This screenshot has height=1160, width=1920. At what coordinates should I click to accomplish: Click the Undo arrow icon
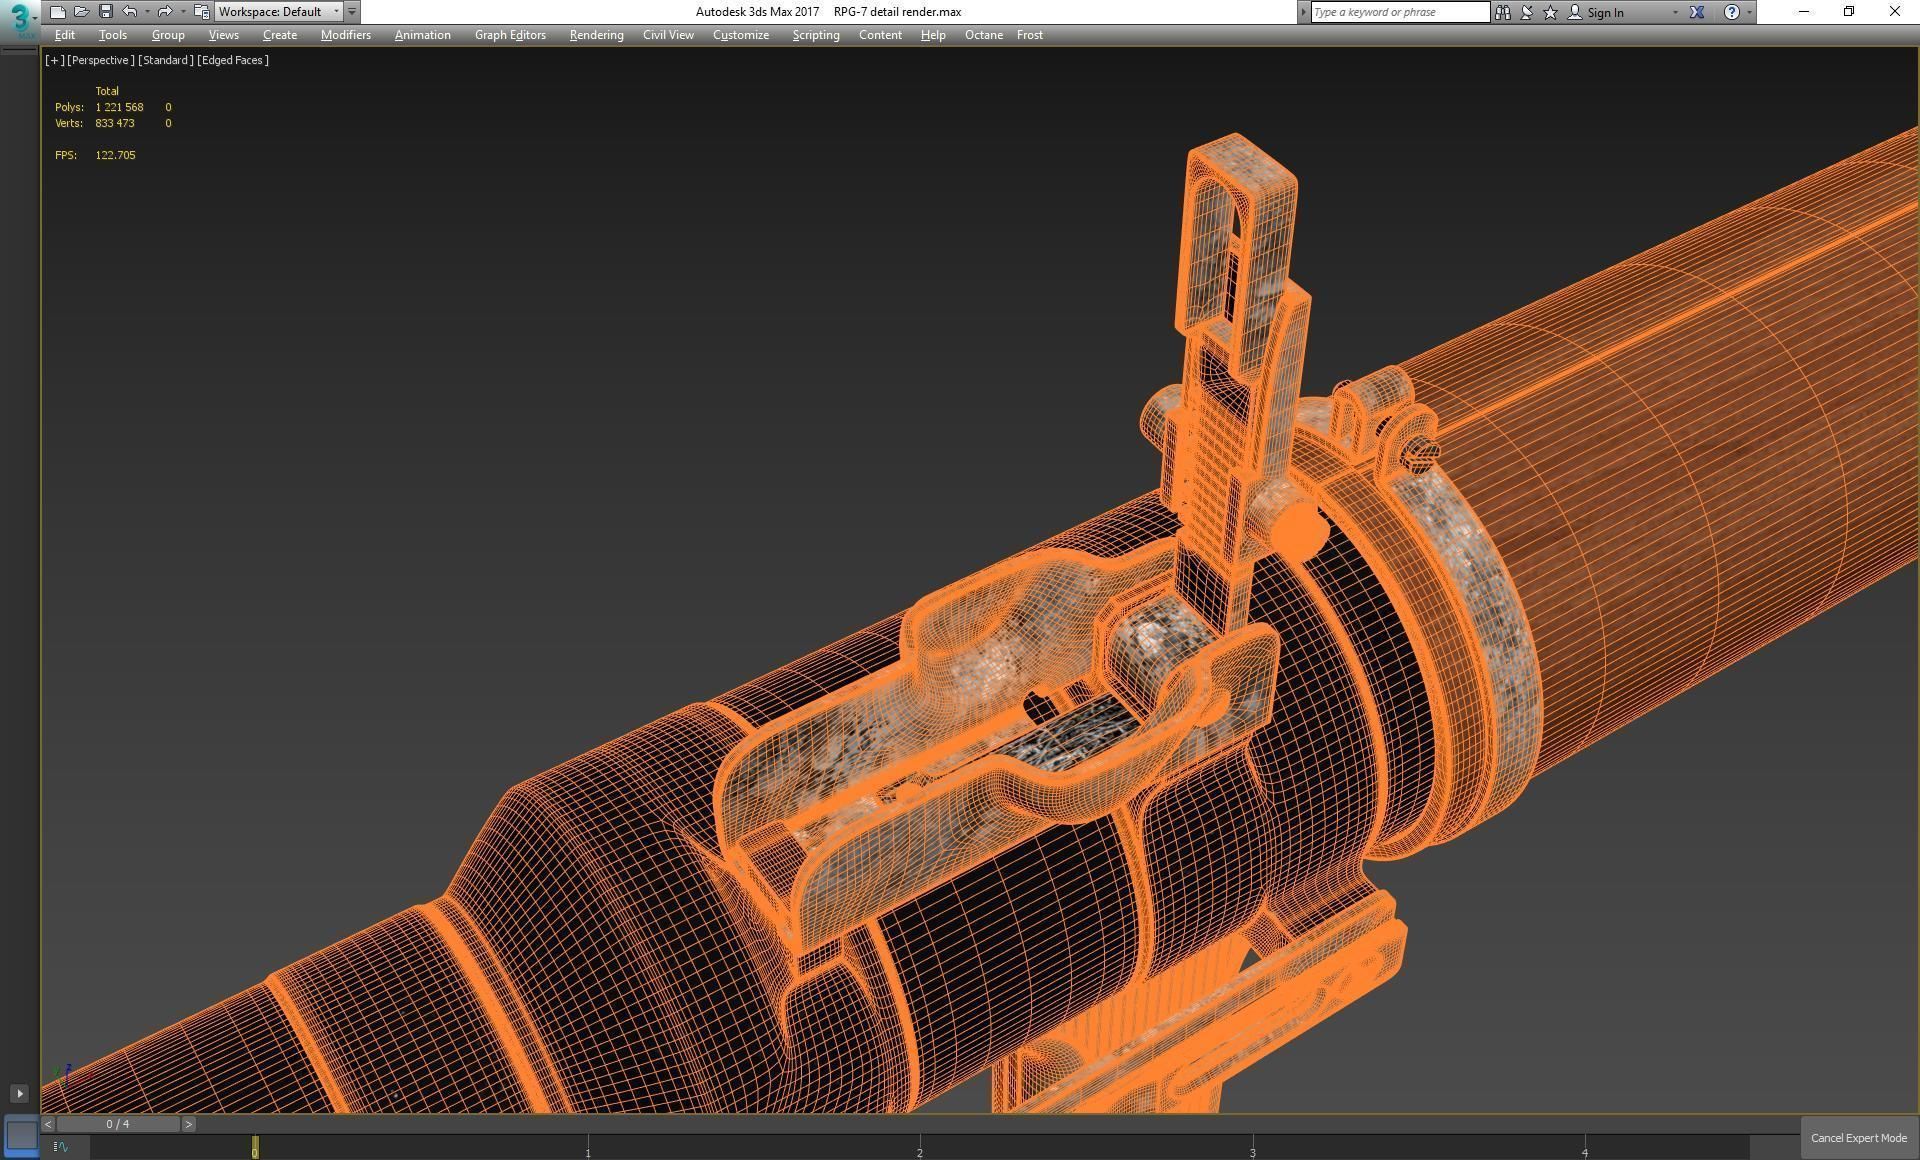(x=130, y=12)
